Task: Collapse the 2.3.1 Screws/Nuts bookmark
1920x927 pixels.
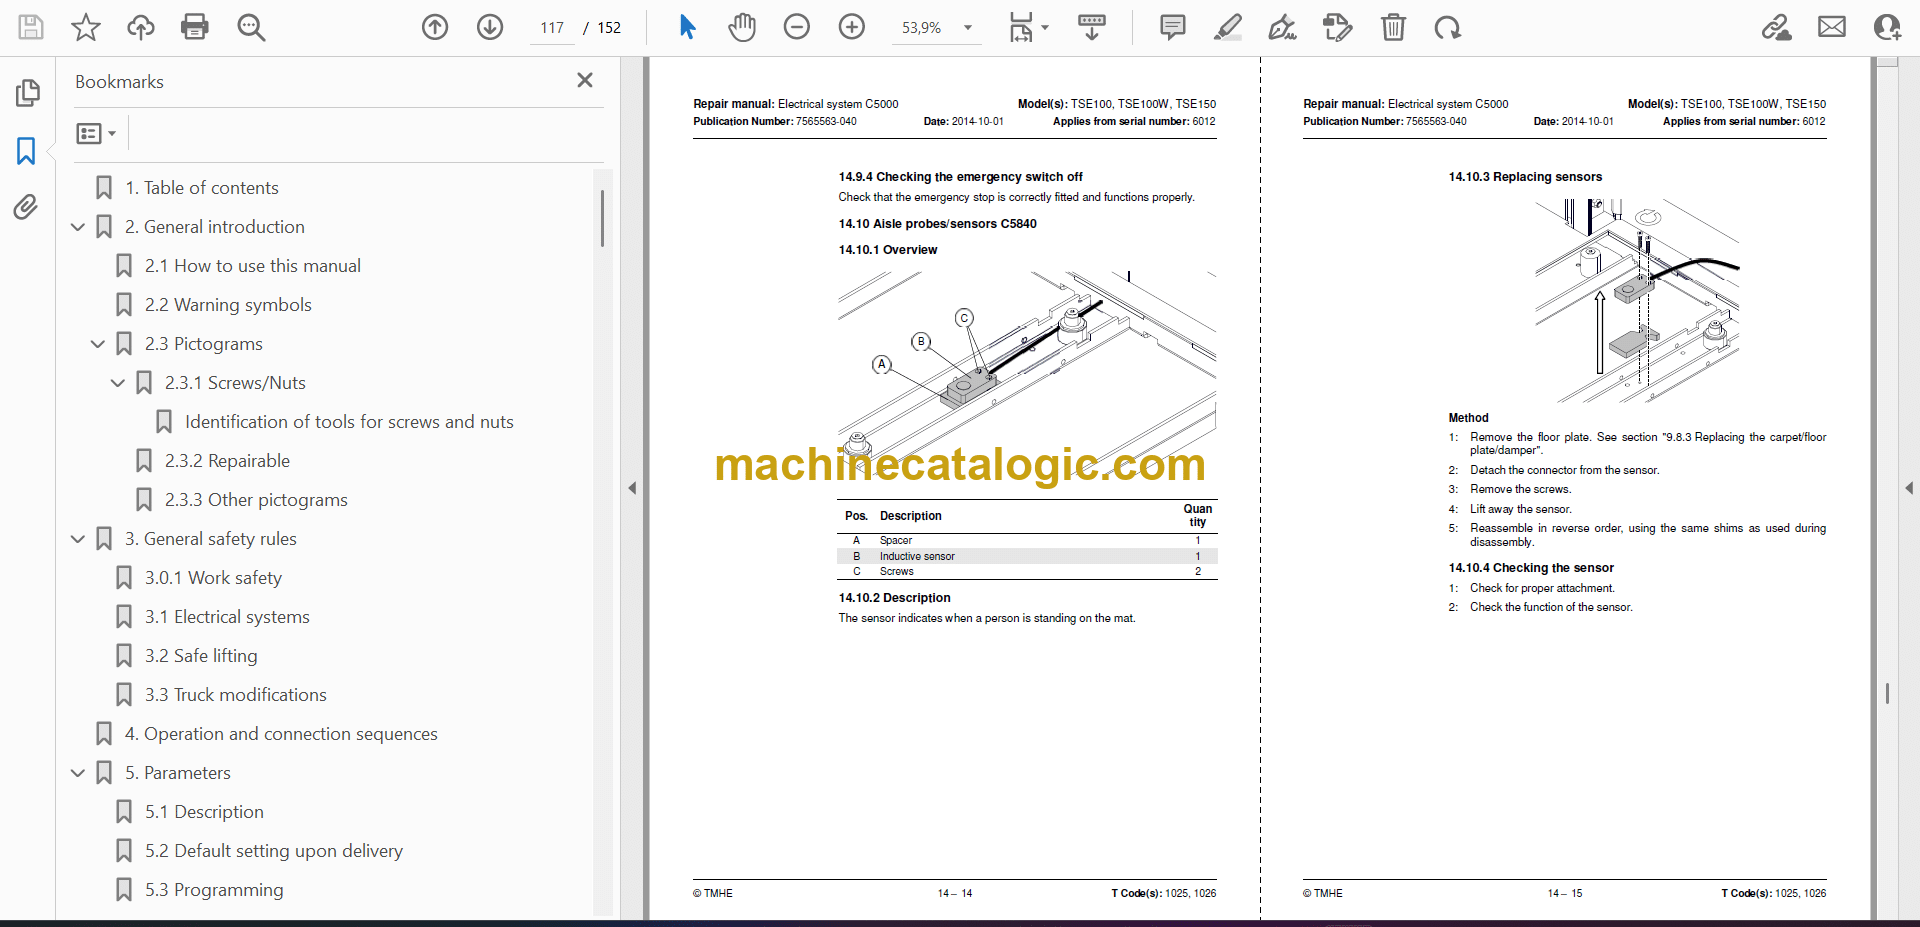Action: [x=118, y=383]
